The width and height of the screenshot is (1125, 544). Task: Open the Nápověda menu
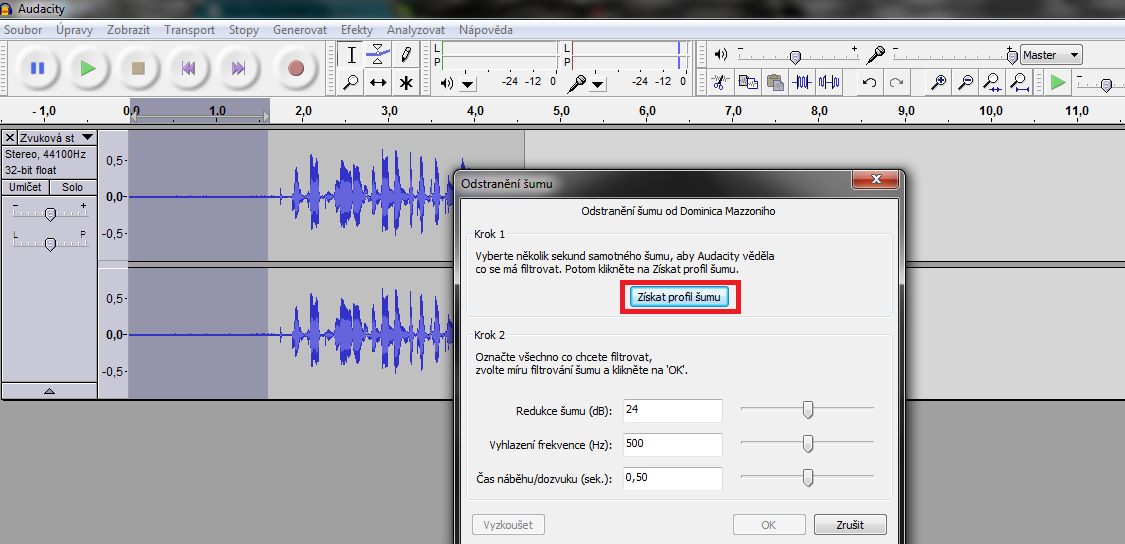click(486, 30)
